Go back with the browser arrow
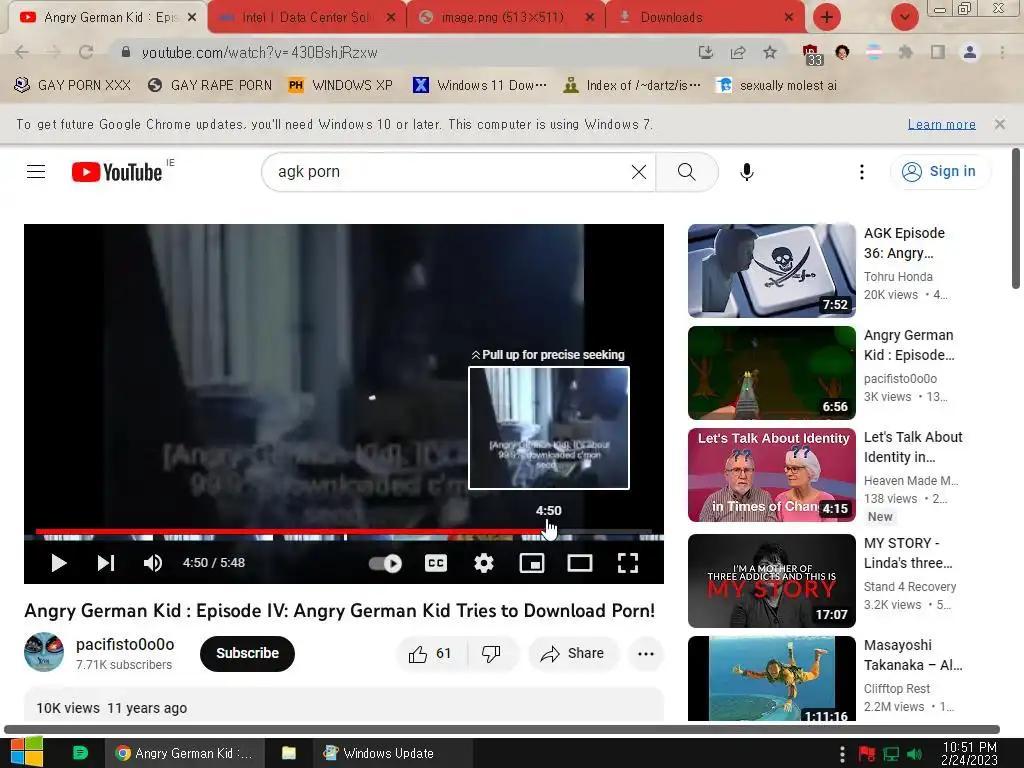Screen dimensions: 1024x768 point(22,52)
